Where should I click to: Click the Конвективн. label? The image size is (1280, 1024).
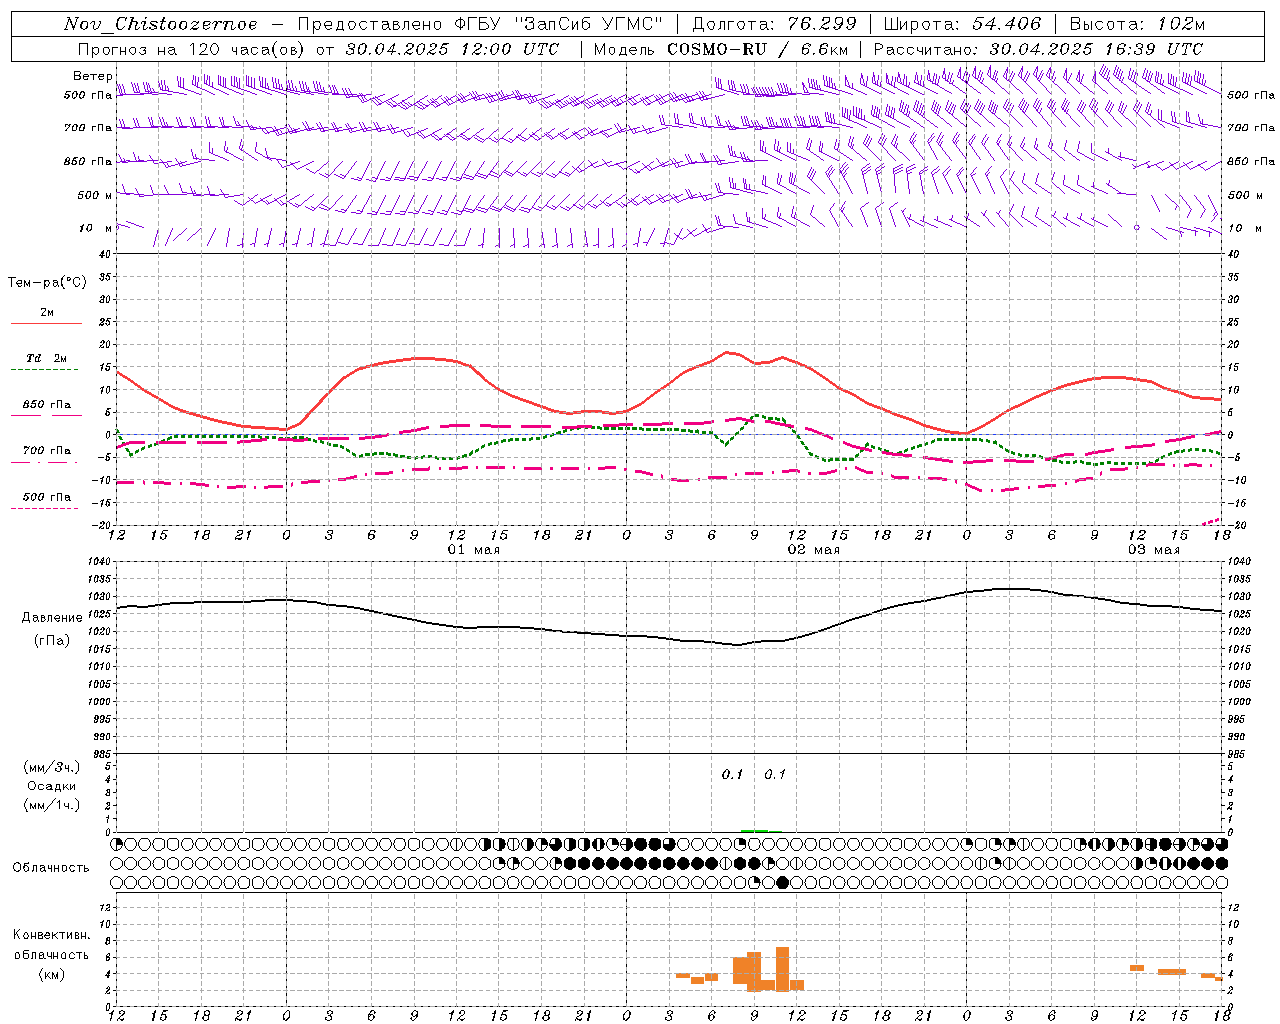[51, 935]
